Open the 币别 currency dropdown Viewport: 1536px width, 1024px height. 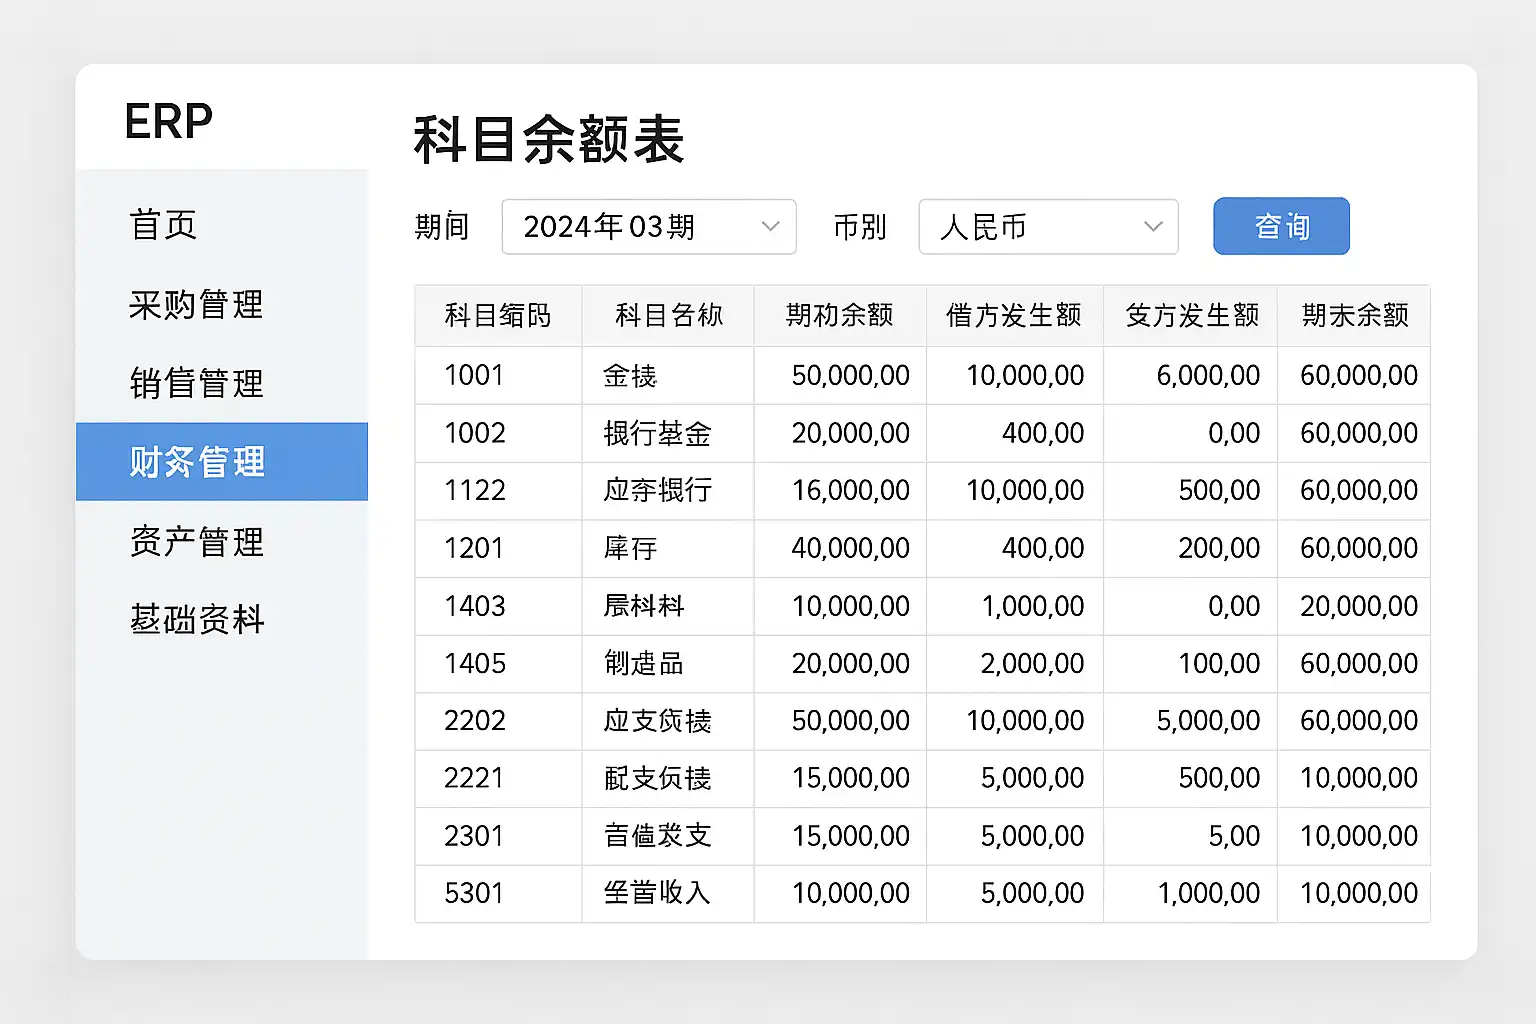click(1047, 227)
